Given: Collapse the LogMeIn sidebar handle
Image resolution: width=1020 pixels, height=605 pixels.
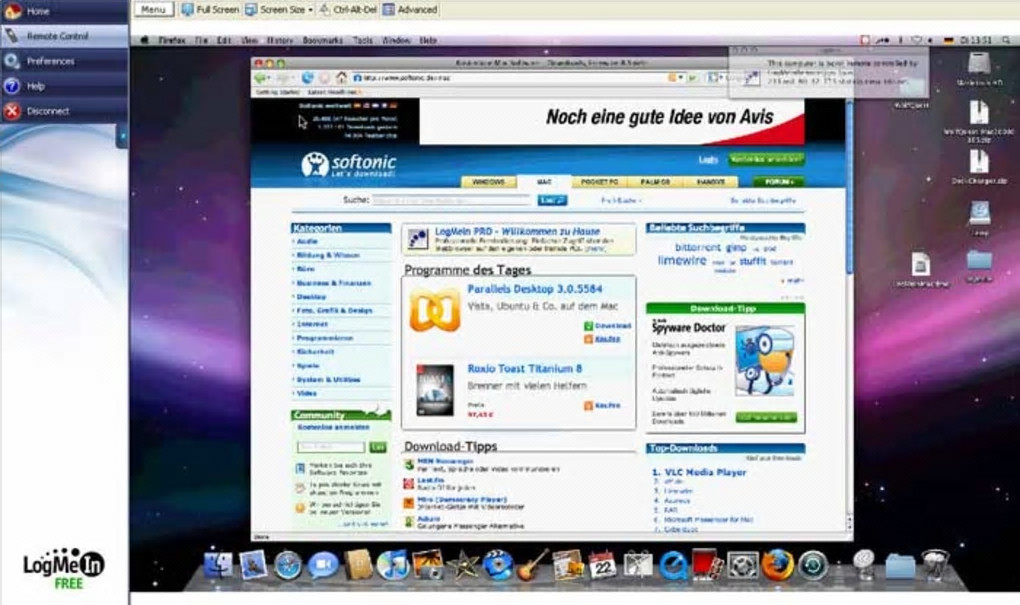Looking at the screenshot, I should (x=122, y=136).
